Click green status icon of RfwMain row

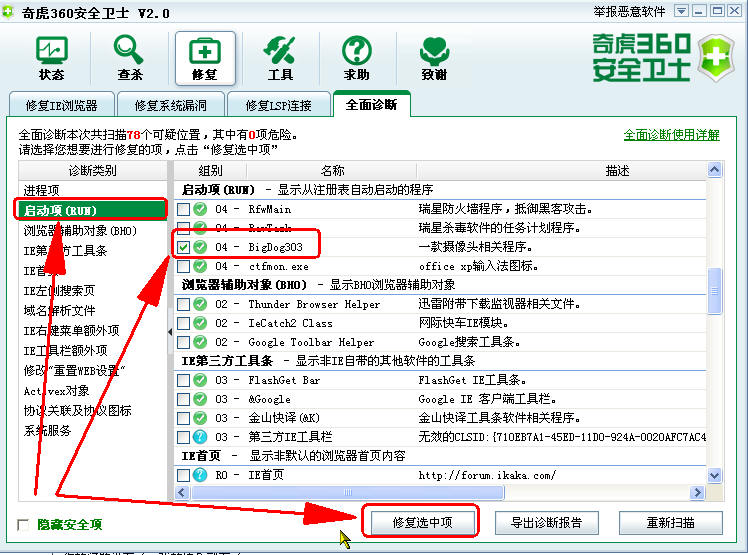[x=200, y=209]
